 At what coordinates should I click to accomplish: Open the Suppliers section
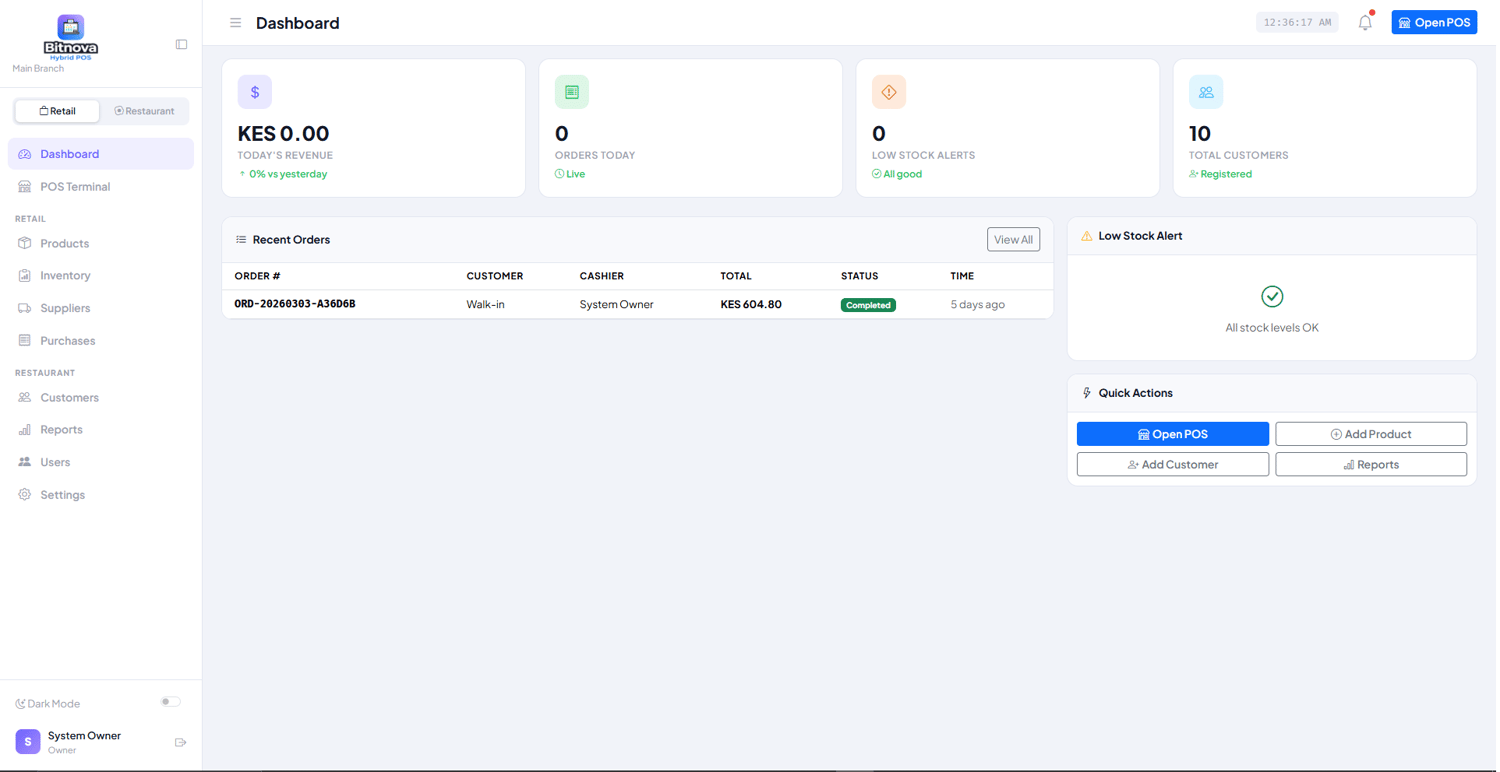pos(101,308)
